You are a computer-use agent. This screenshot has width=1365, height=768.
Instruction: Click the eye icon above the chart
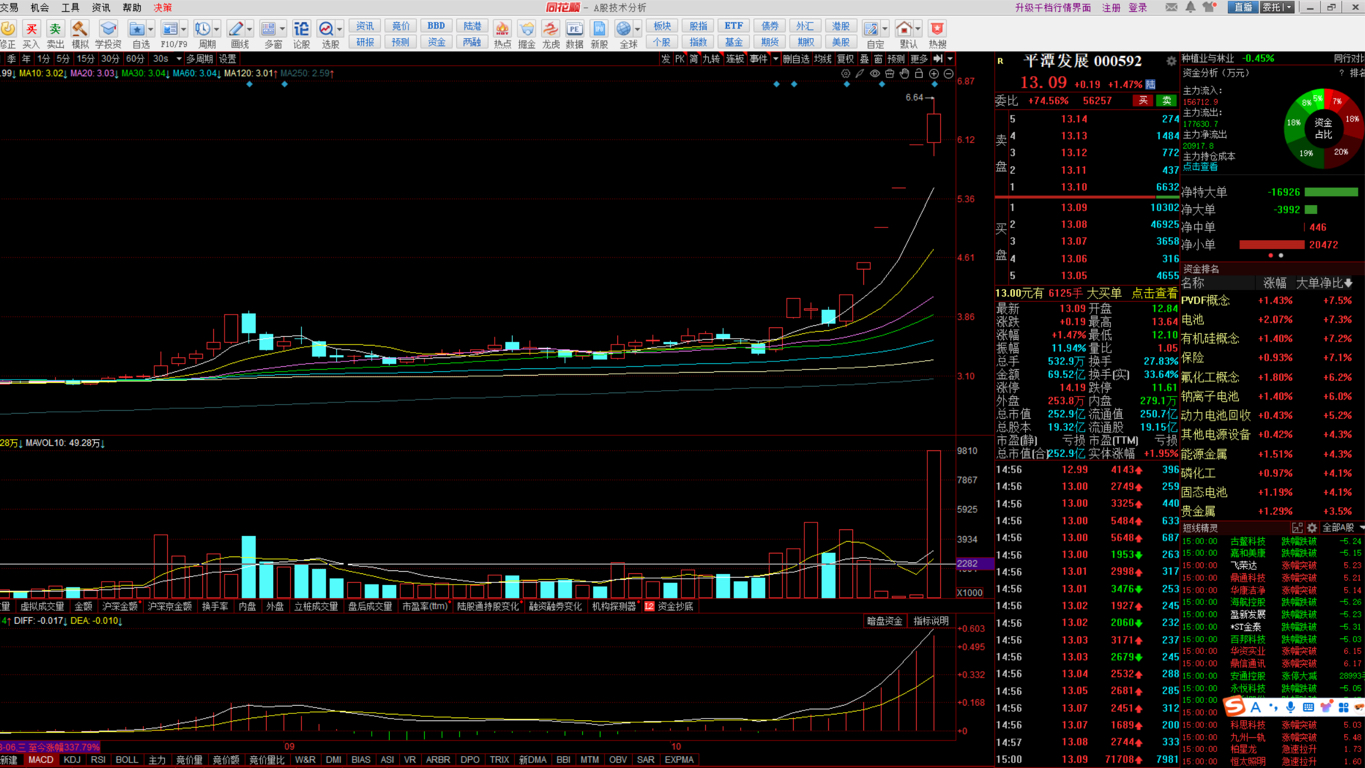875,74
